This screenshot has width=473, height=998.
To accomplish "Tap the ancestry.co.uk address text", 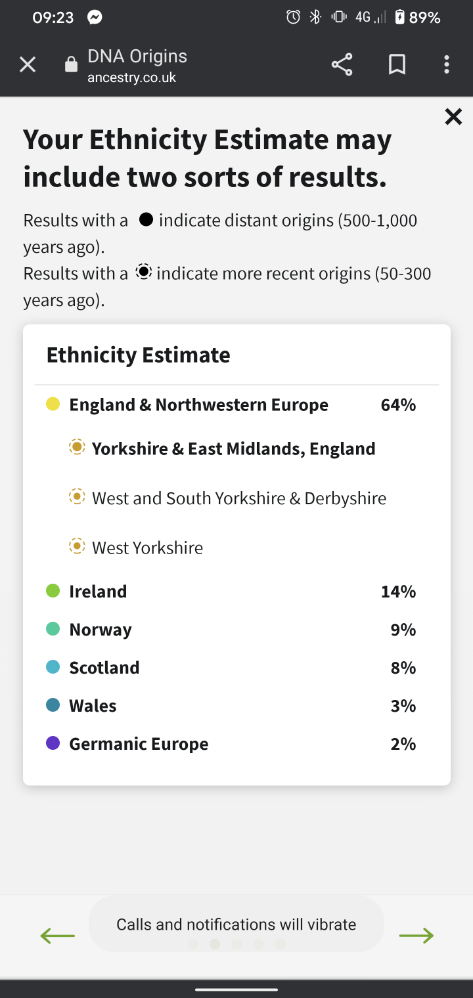I will (132, 78).
